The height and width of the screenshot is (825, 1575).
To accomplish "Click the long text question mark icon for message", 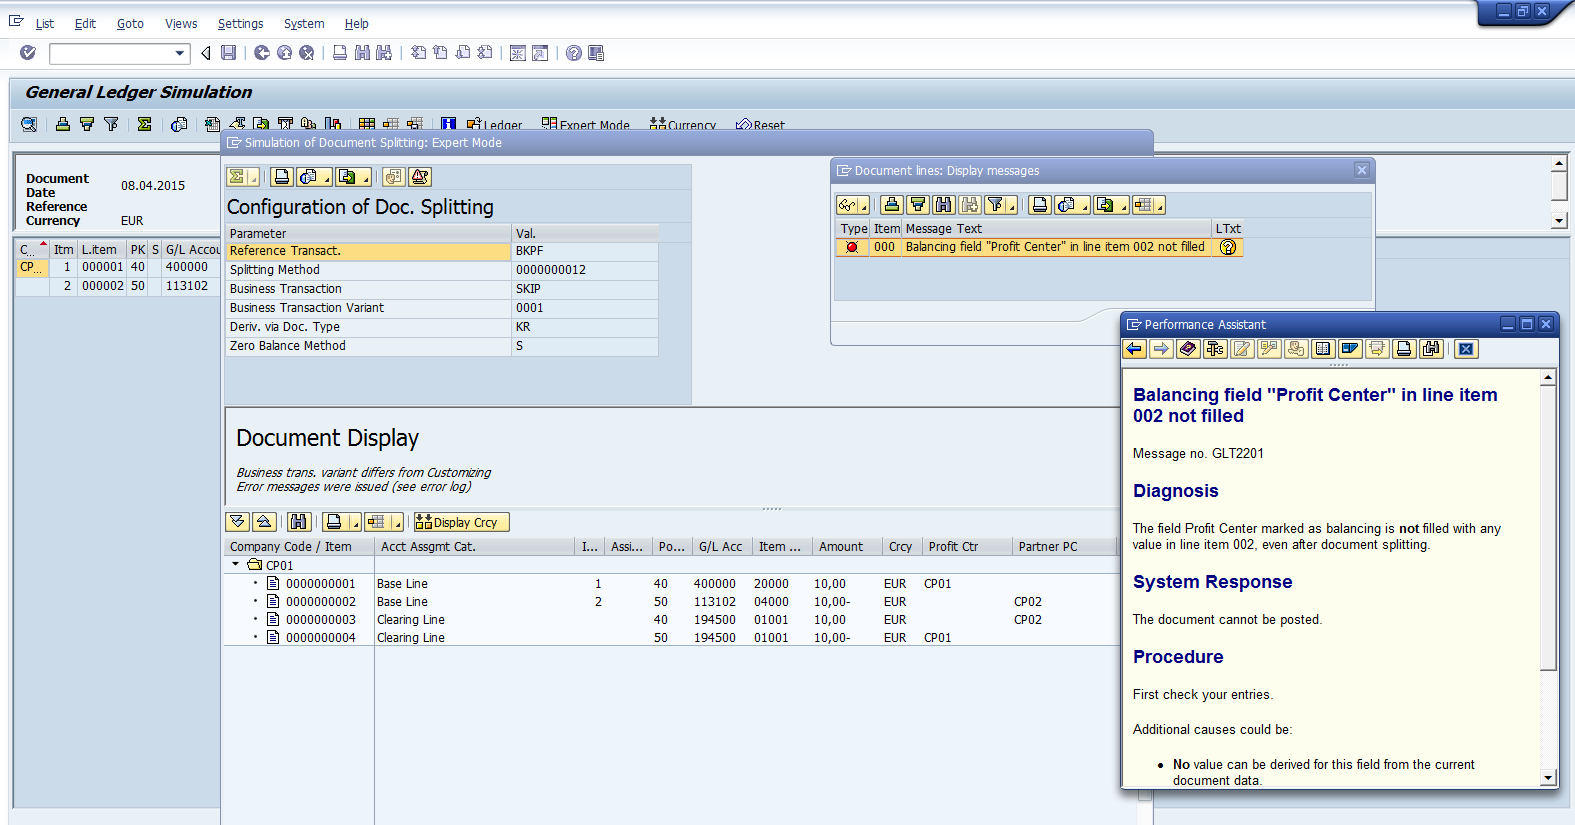I will tap(1228, 247).
